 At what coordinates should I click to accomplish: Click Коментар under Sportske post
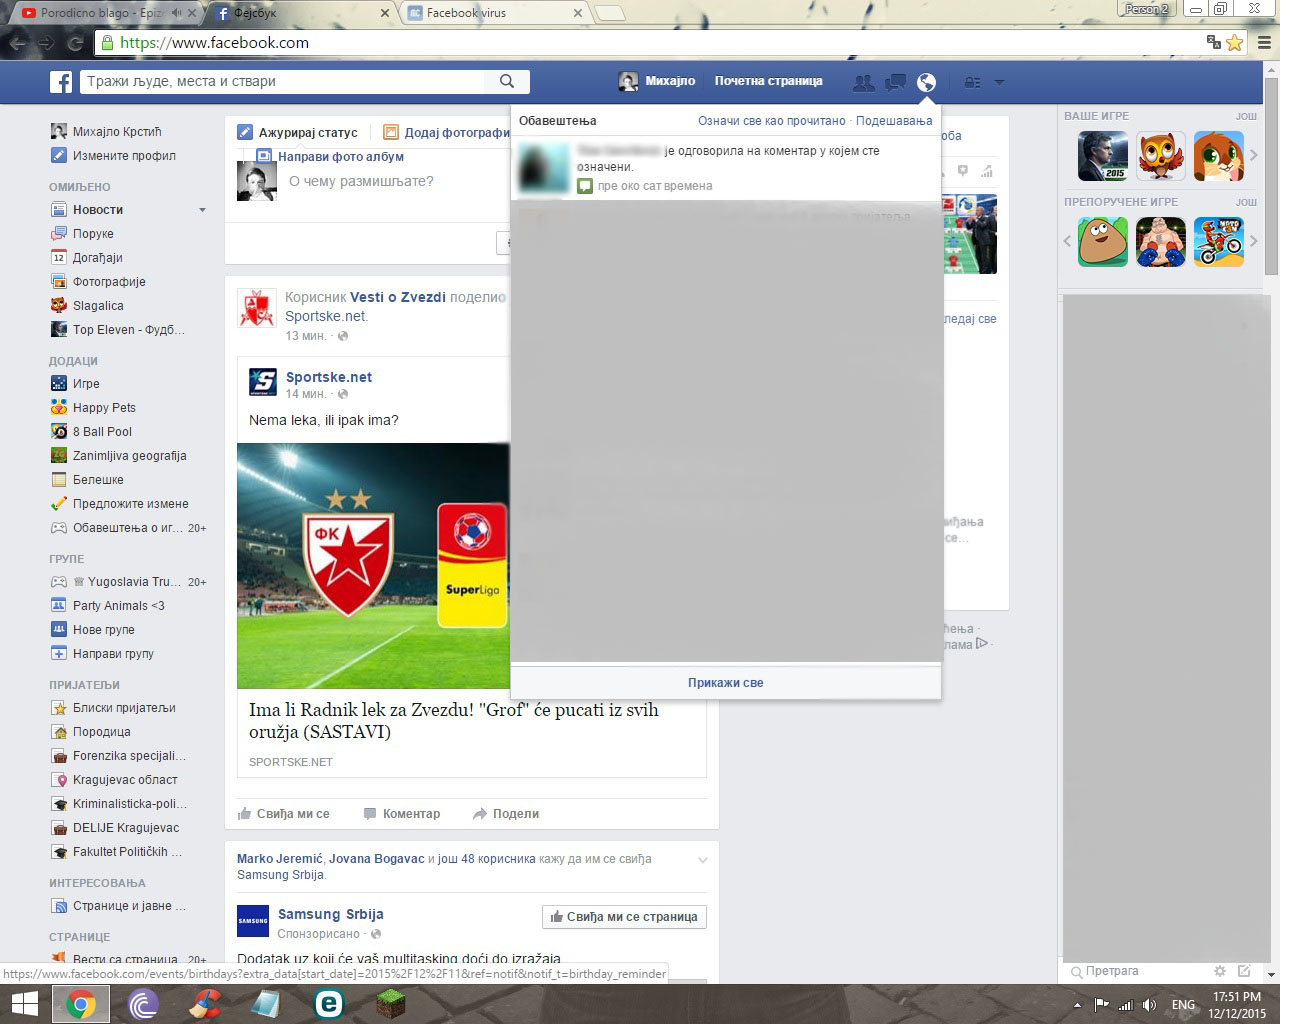(401, 814)
